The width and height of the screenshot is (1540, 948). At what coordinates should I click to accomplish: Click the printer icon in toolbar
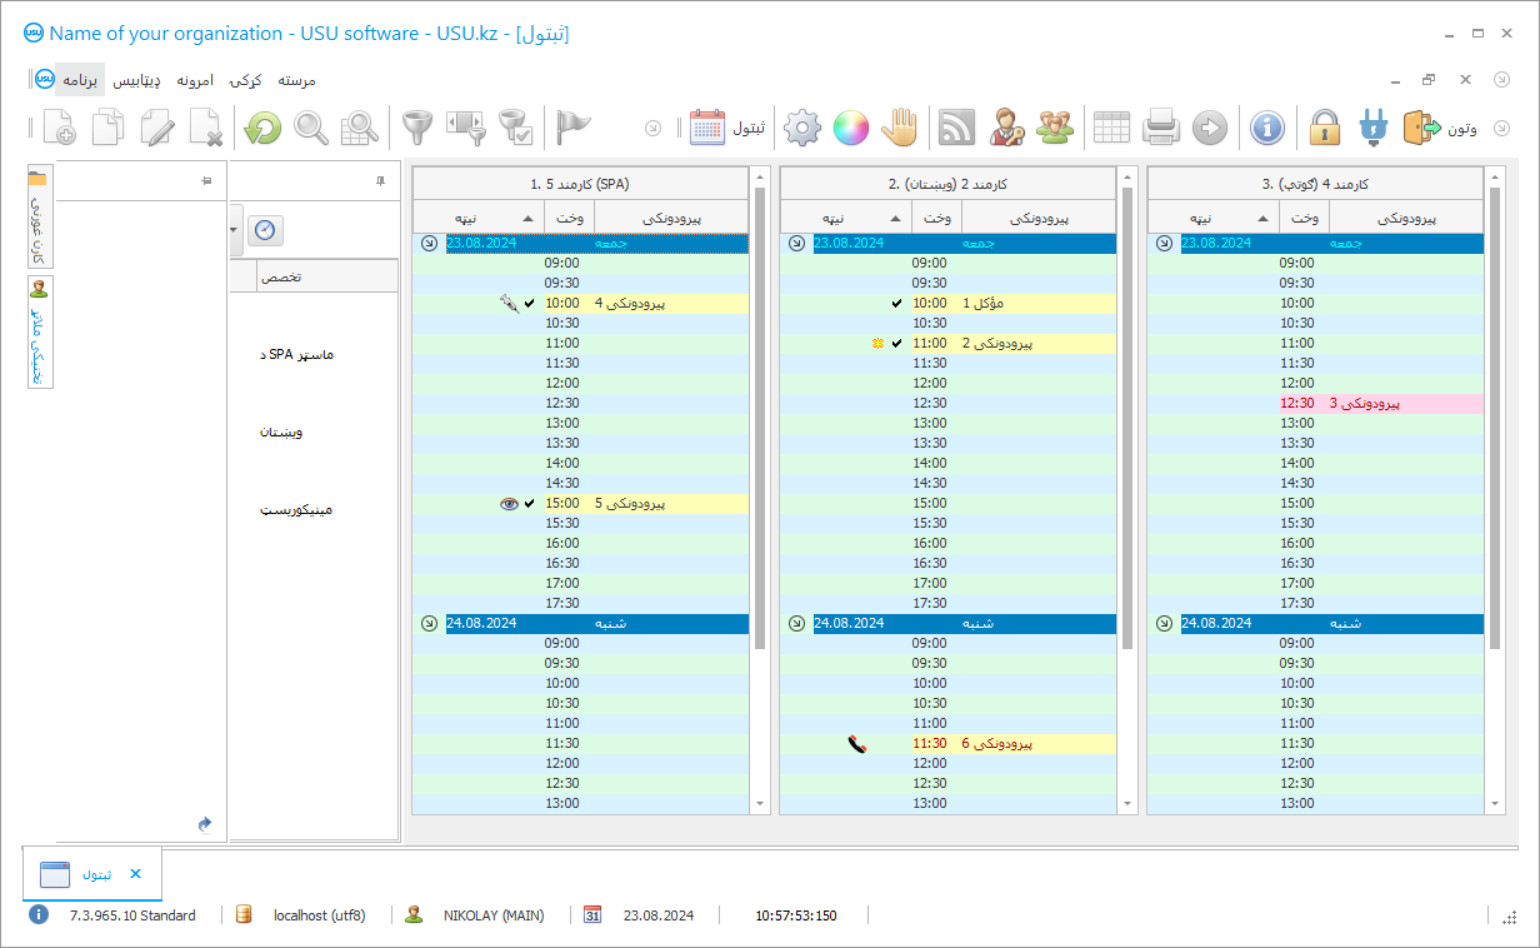[x=1161, y=128]
